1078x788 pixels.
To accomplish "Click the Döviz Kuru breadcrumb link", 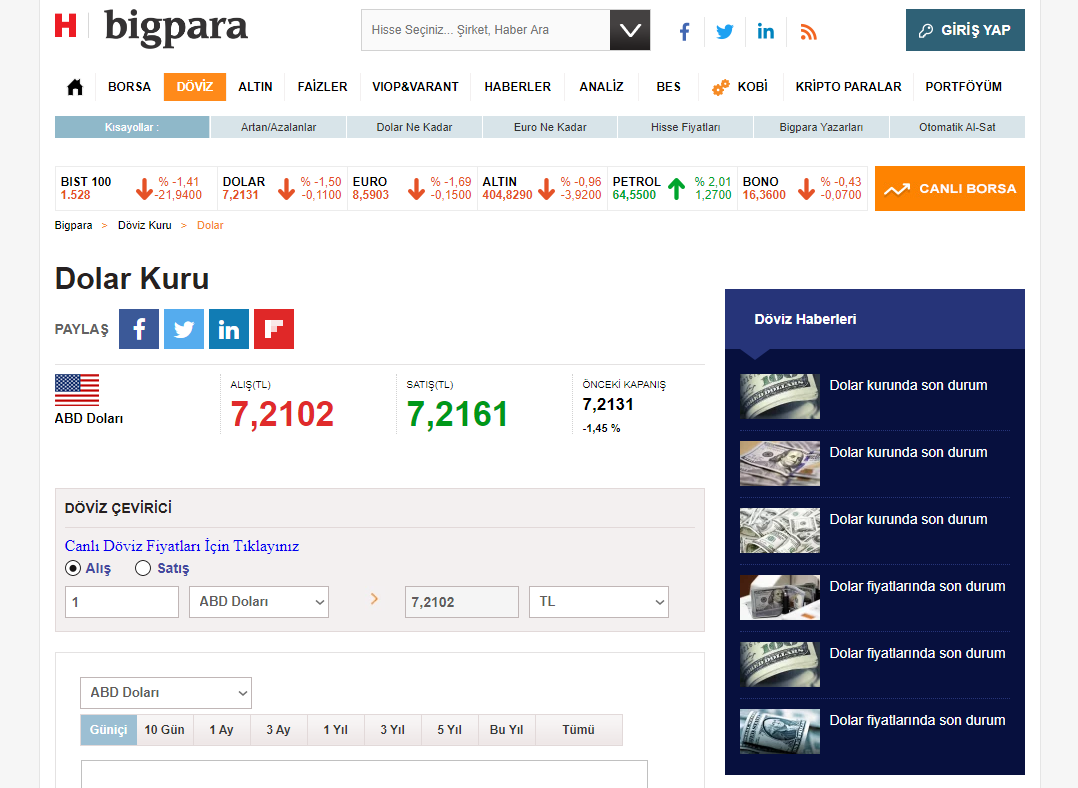I will 144,226.
